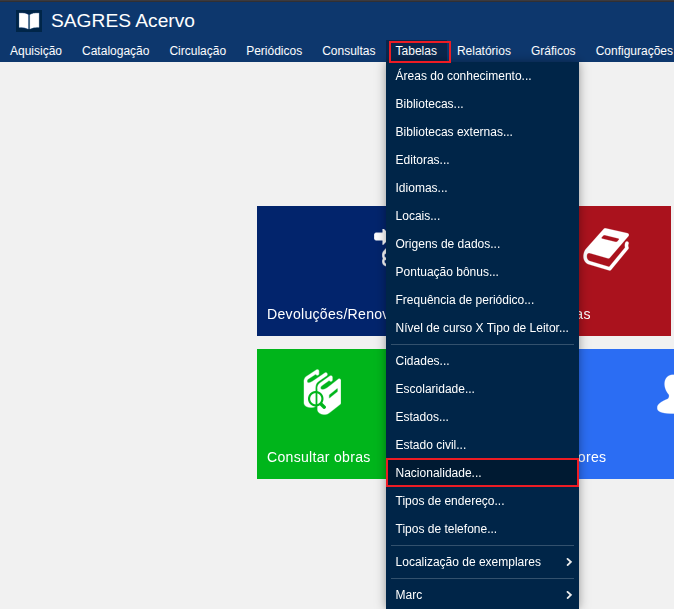
Task: Open the Configurações menu
Action: point(634,51)
